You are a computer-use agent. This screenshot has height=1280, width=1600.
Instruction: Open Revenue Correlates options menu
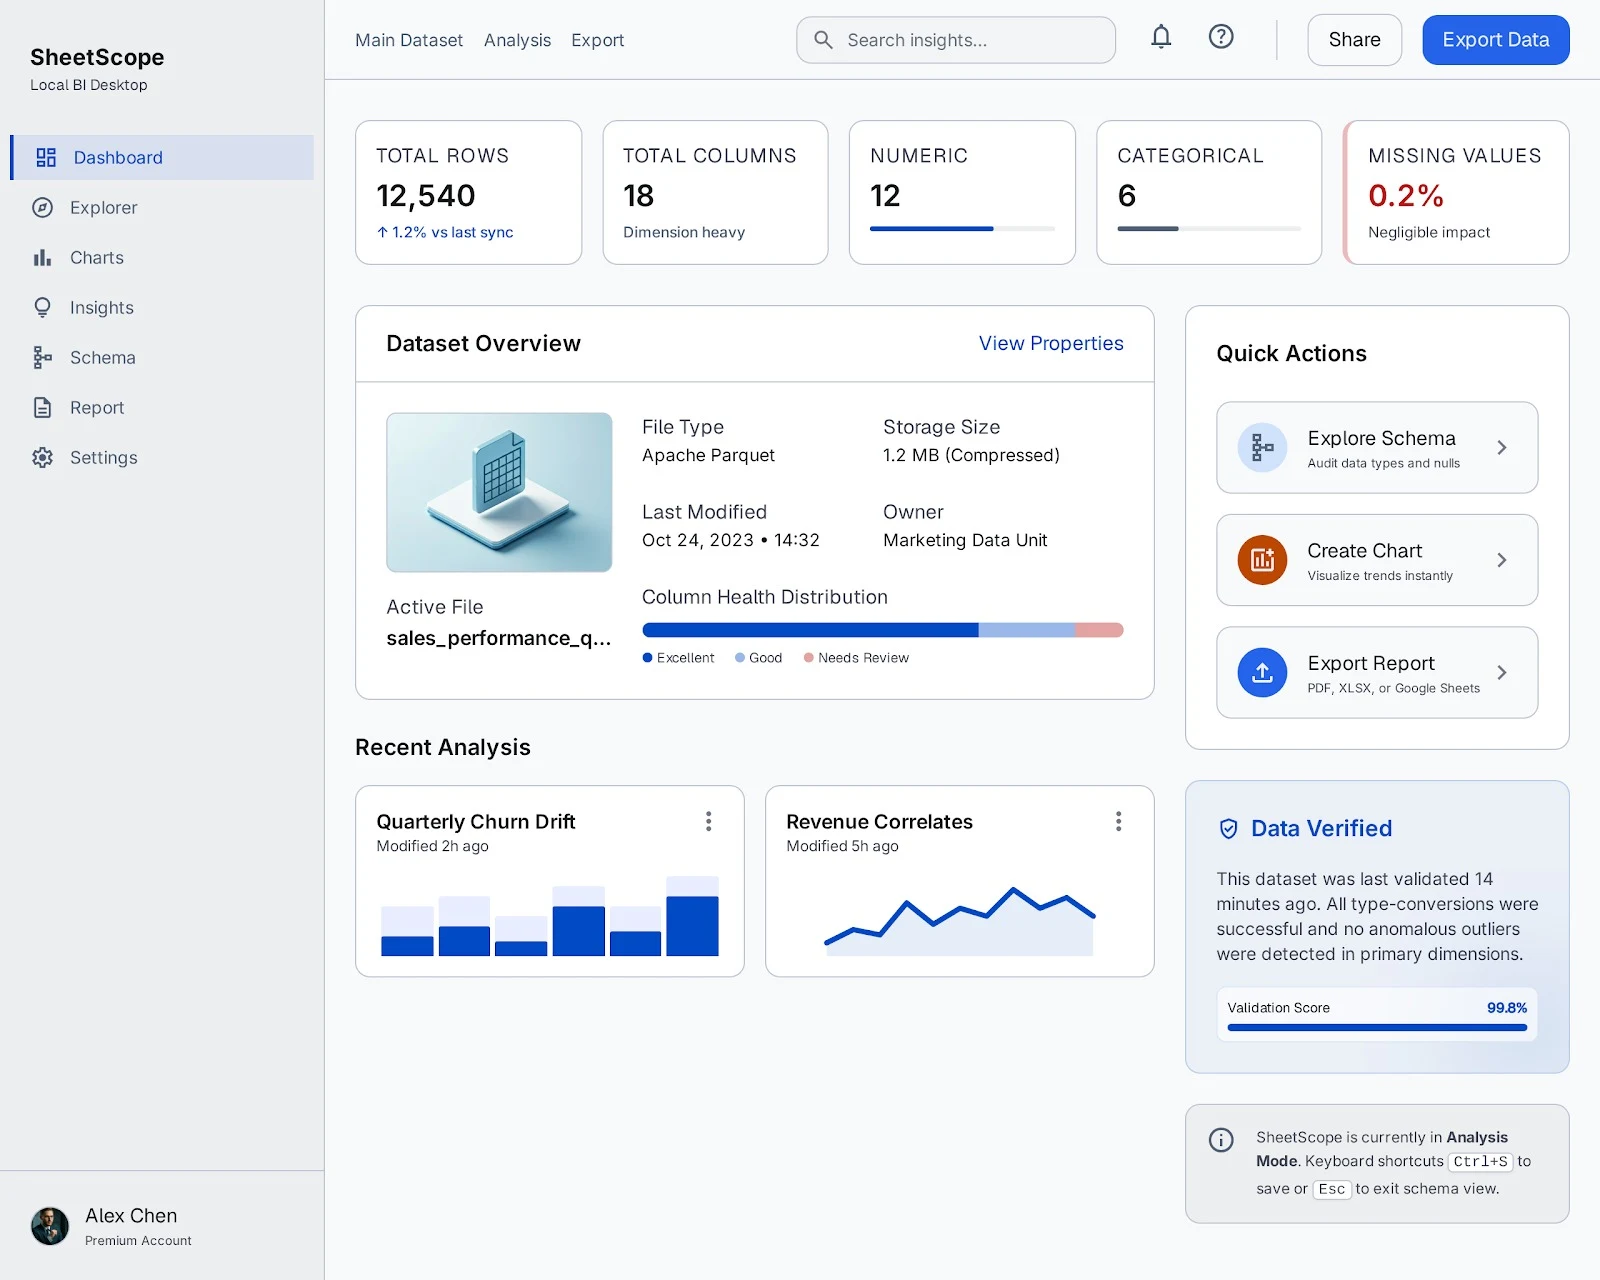(1119, 822)
